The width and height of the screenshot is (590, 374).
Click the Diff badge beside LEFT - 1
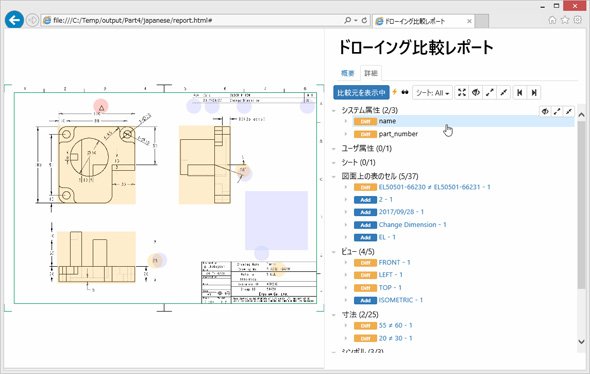point(365,275)
